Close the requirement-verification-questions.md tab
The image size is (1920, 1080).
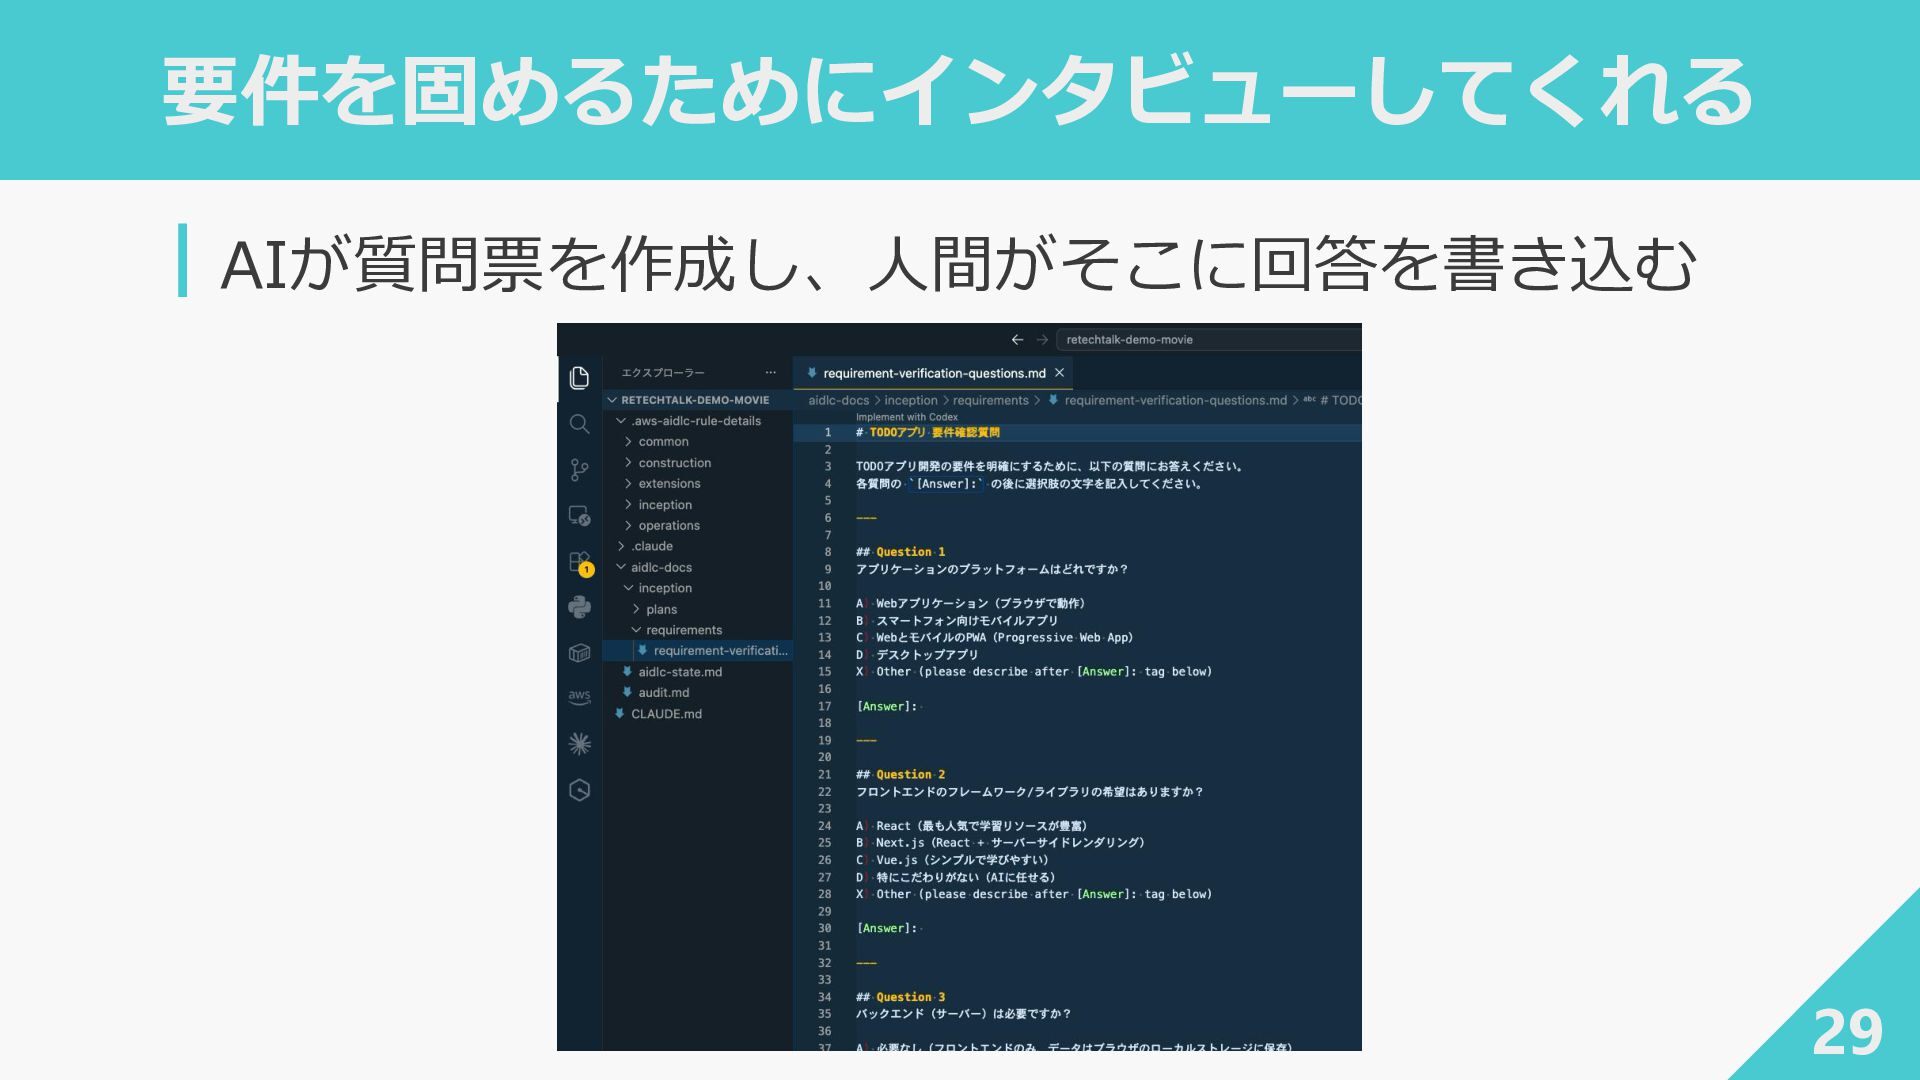[x=1059, y=373]
